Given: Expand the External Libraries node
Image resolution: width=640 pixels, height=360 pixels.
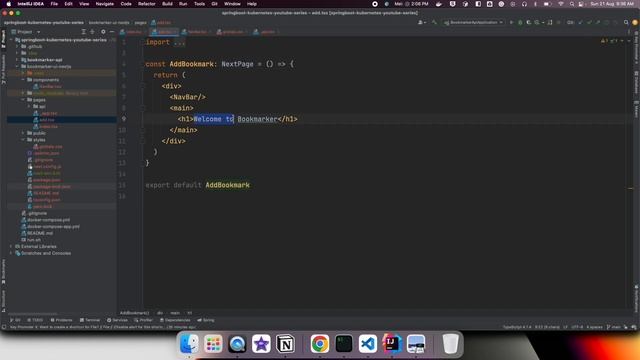Looking at the screenshot, I should click(x=11, y=247).
